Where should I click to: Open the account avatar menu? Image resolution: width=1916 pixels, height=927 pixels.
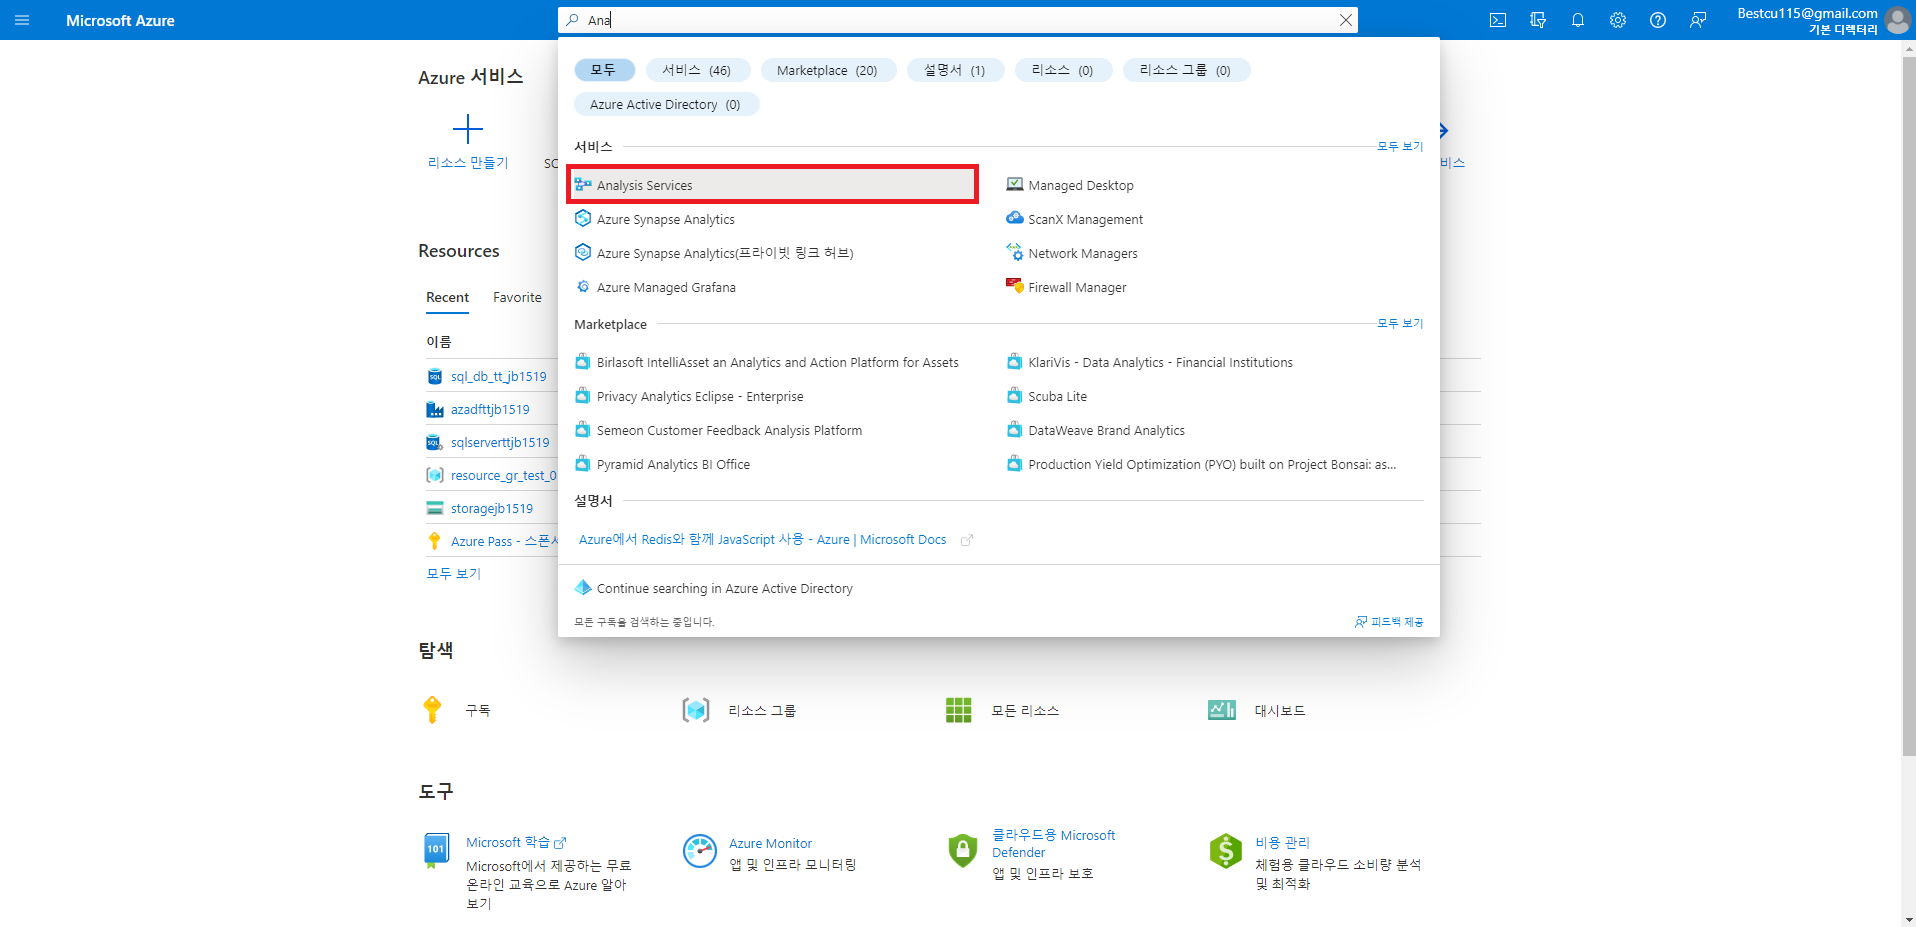click(1897, 20)
